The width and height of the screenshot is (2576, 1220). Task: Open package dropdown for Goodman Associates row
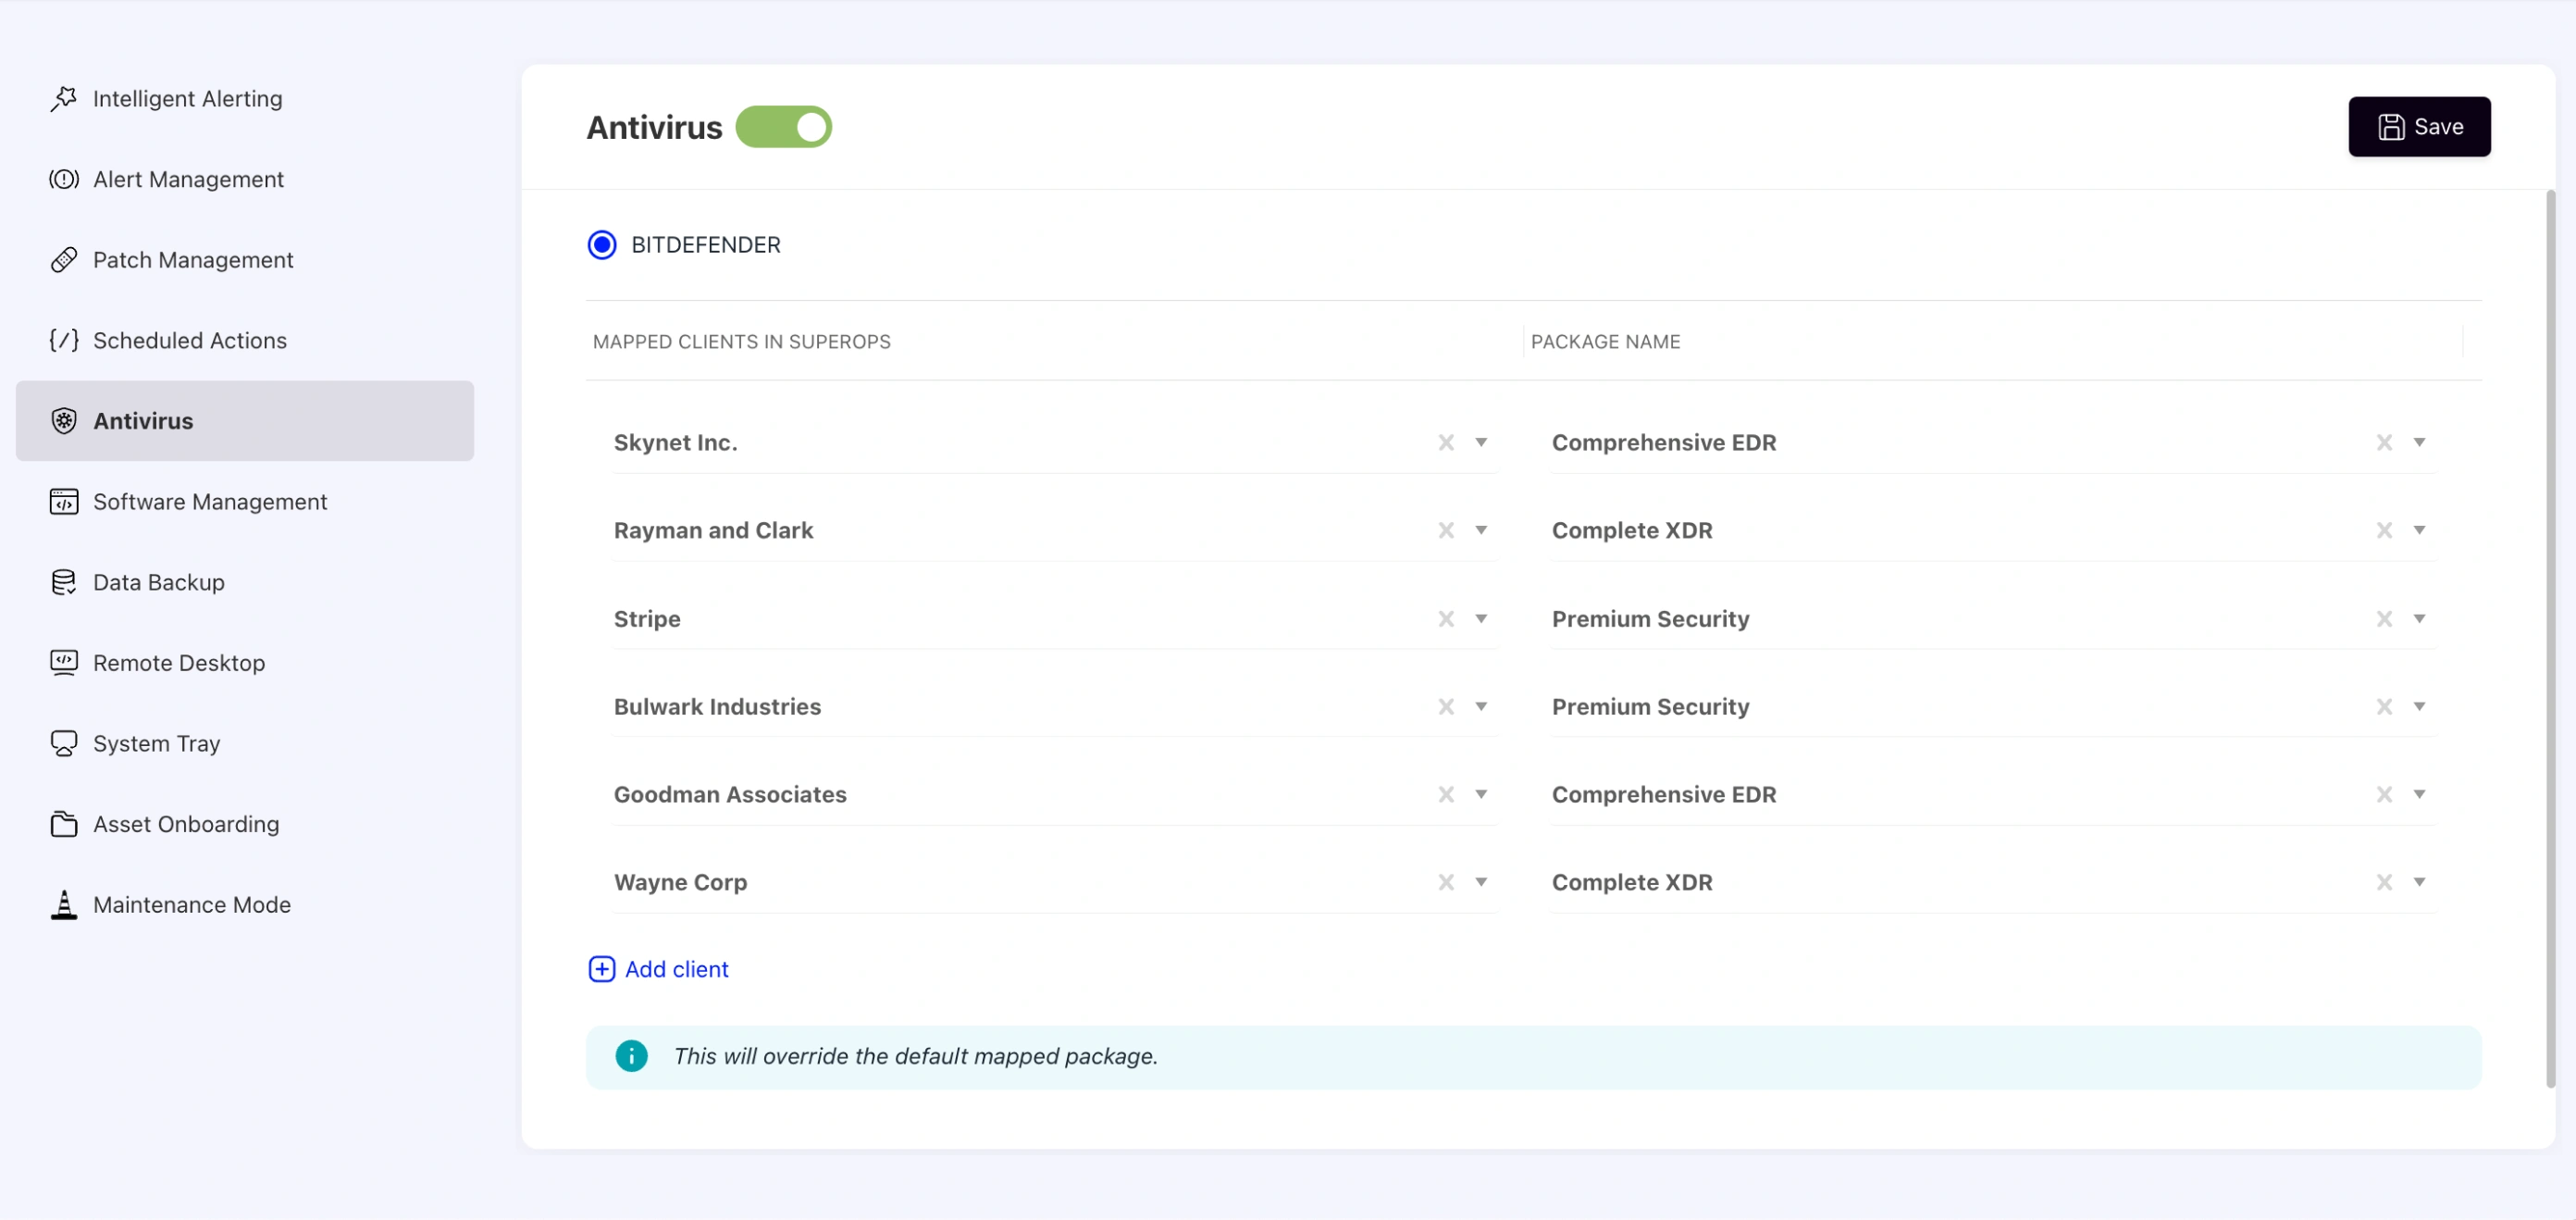(x=2419, y=794)
